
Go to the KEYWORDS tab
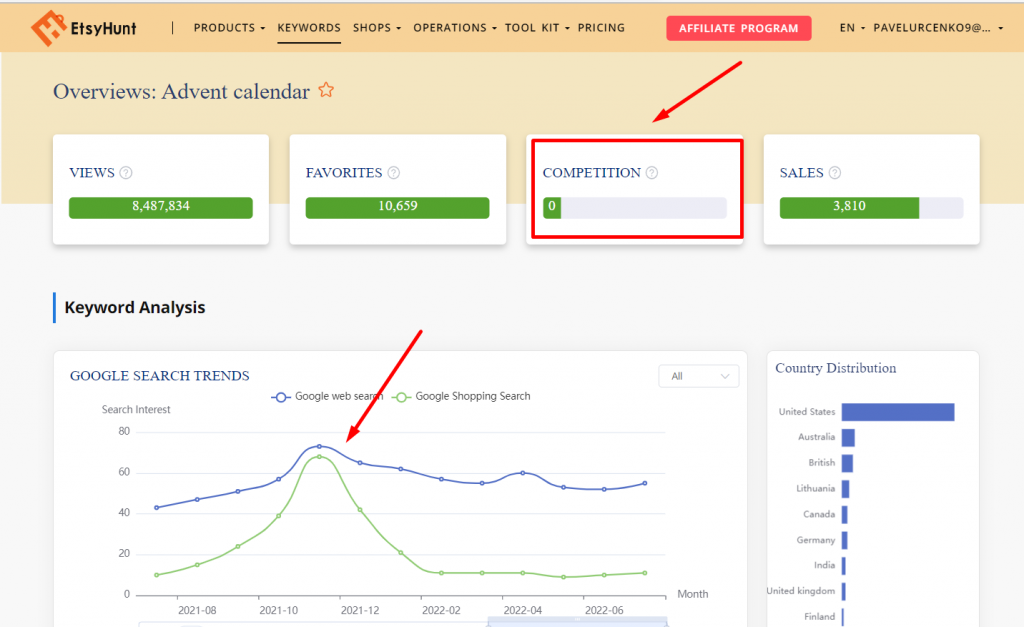click(309, 28)
